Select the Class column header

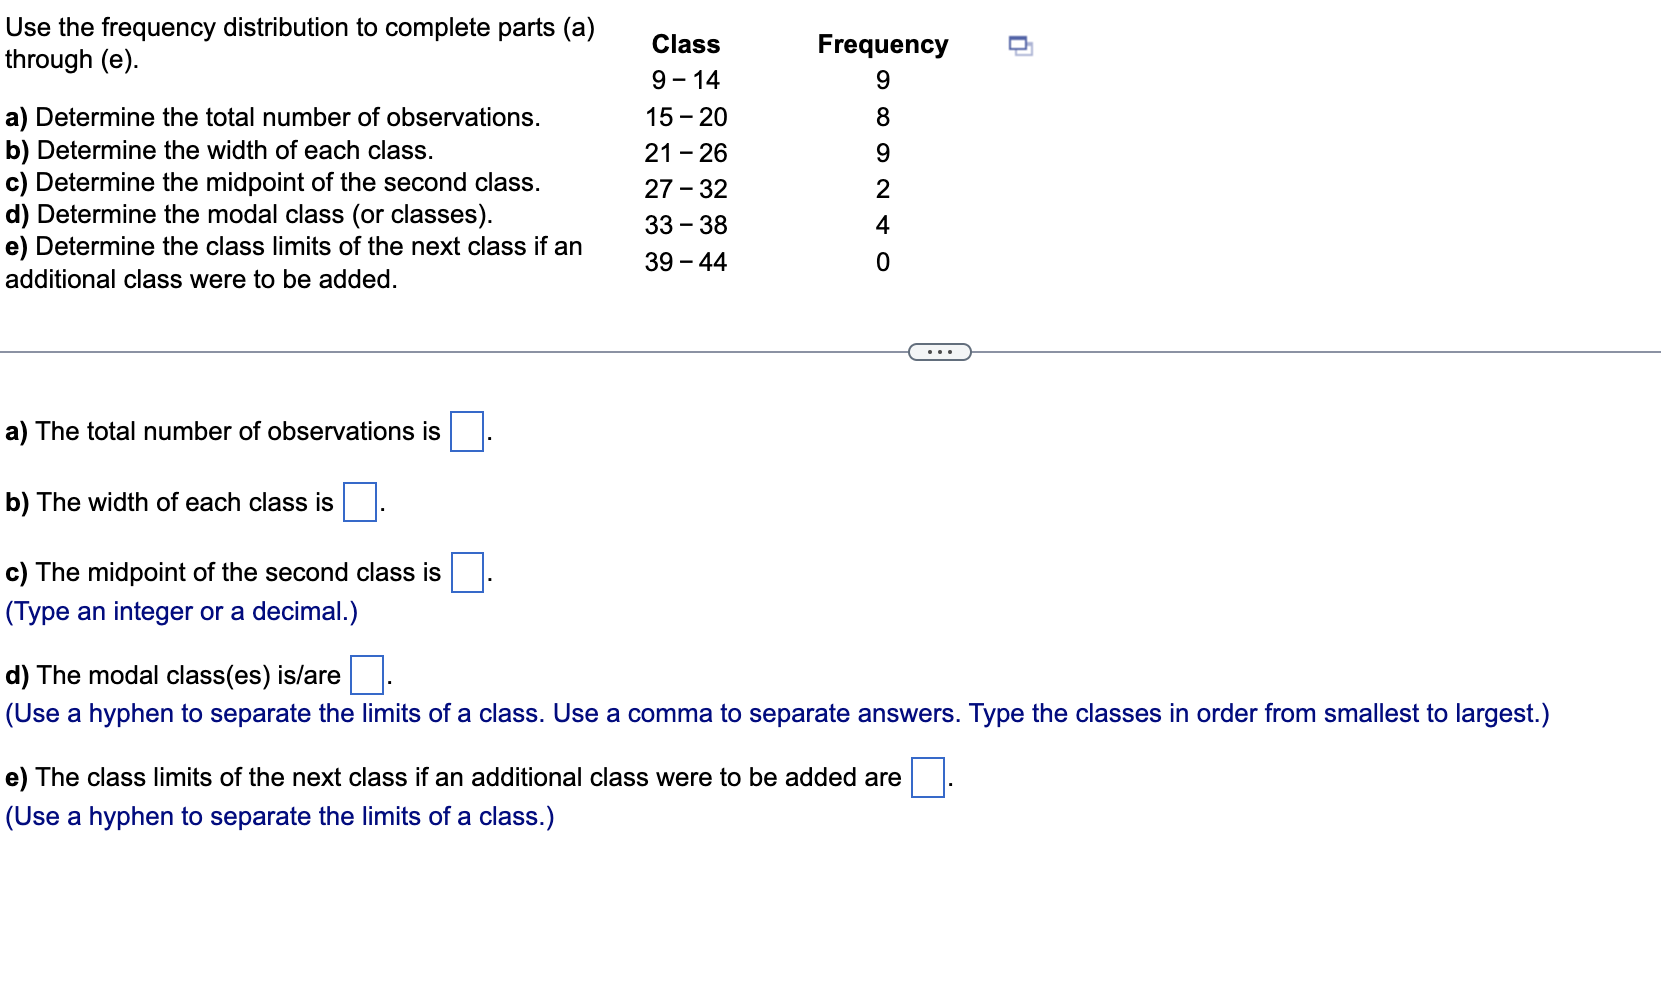(685, 44)
